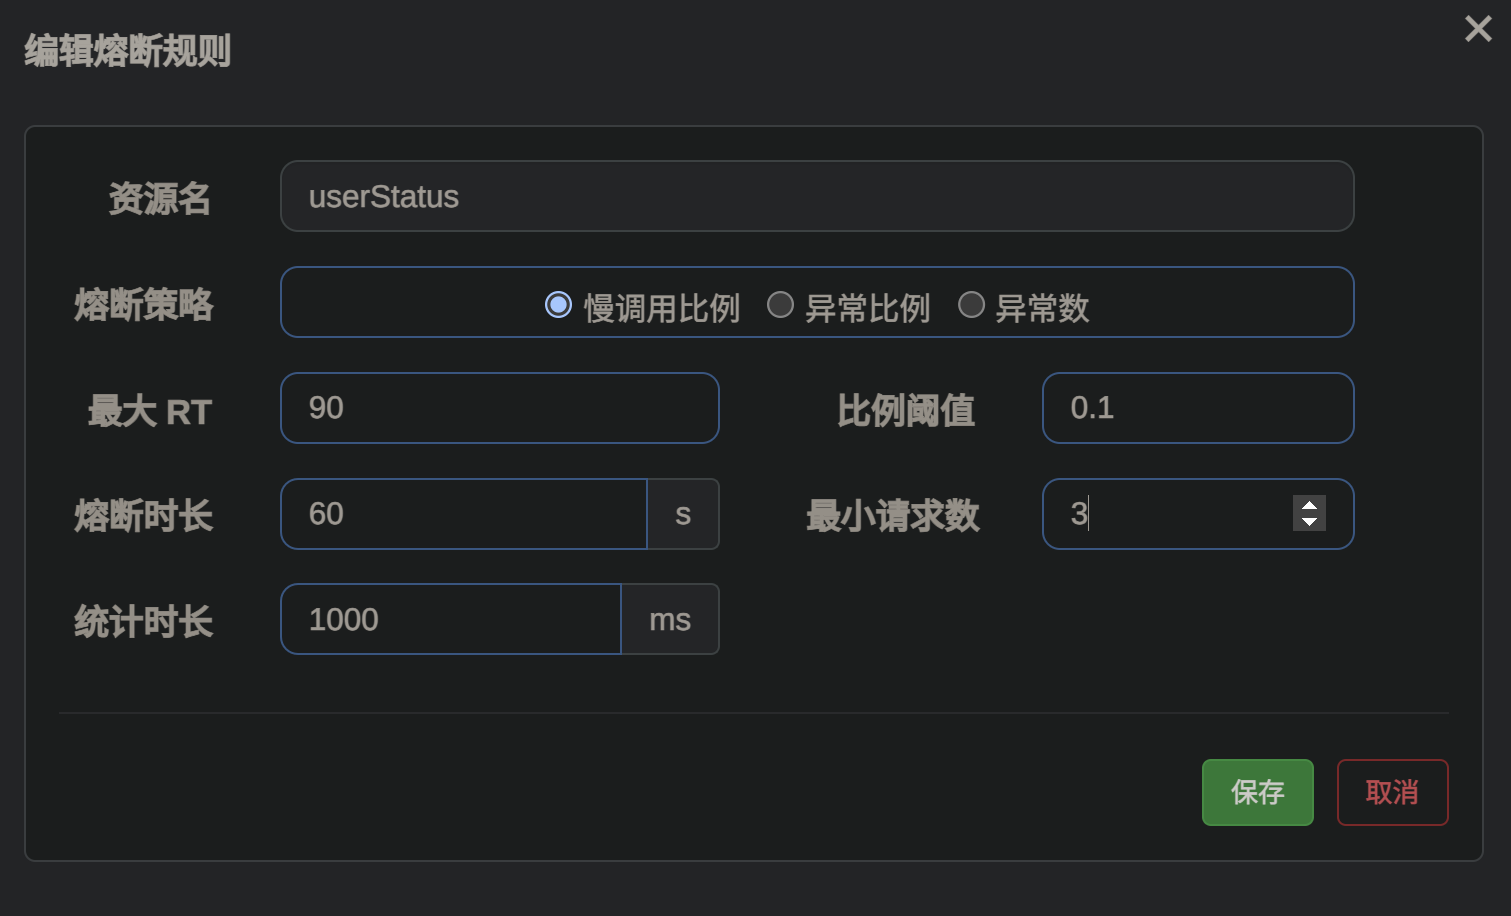Cancel editing with the 取消 button

click(1392, 792)
